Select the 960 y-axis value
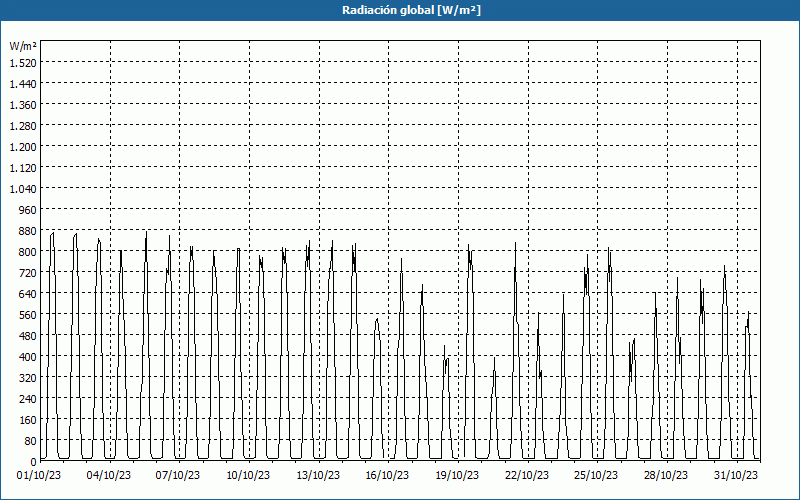800x500 pixels. pos(28,210)
